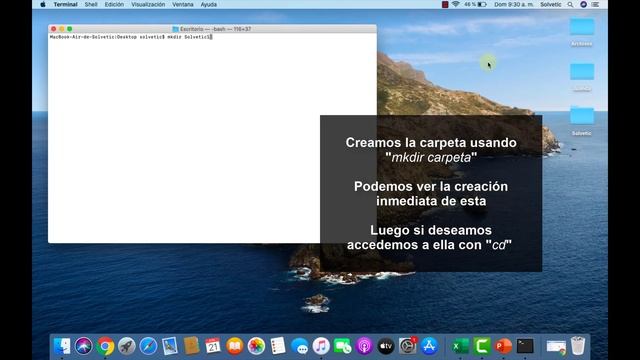Select the Solvetic desktop folder
Viewport: 640px width, 360px height.
click(582, 120)
